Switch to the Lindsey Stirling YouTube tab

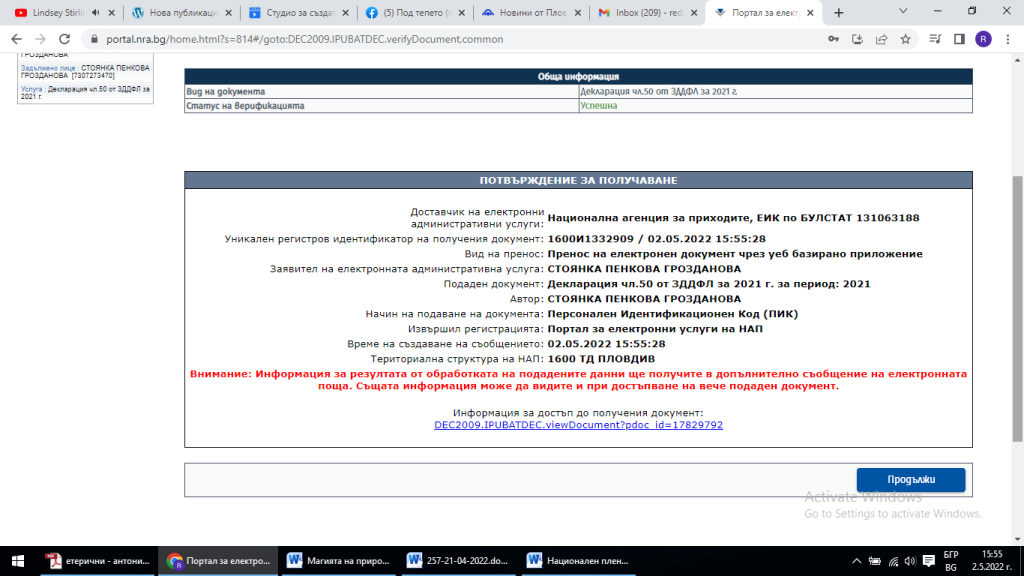57,12
